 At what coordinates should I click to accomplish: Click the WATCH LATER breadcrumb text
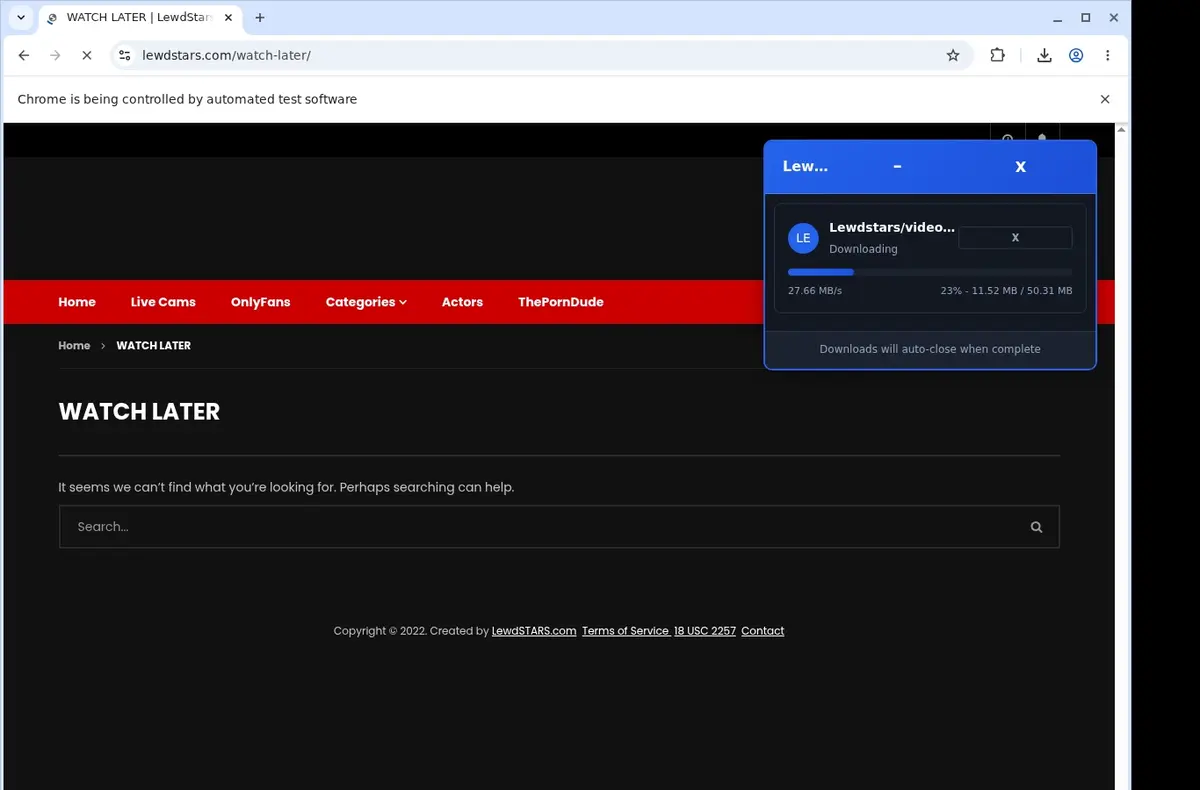(x=153, y=345)
